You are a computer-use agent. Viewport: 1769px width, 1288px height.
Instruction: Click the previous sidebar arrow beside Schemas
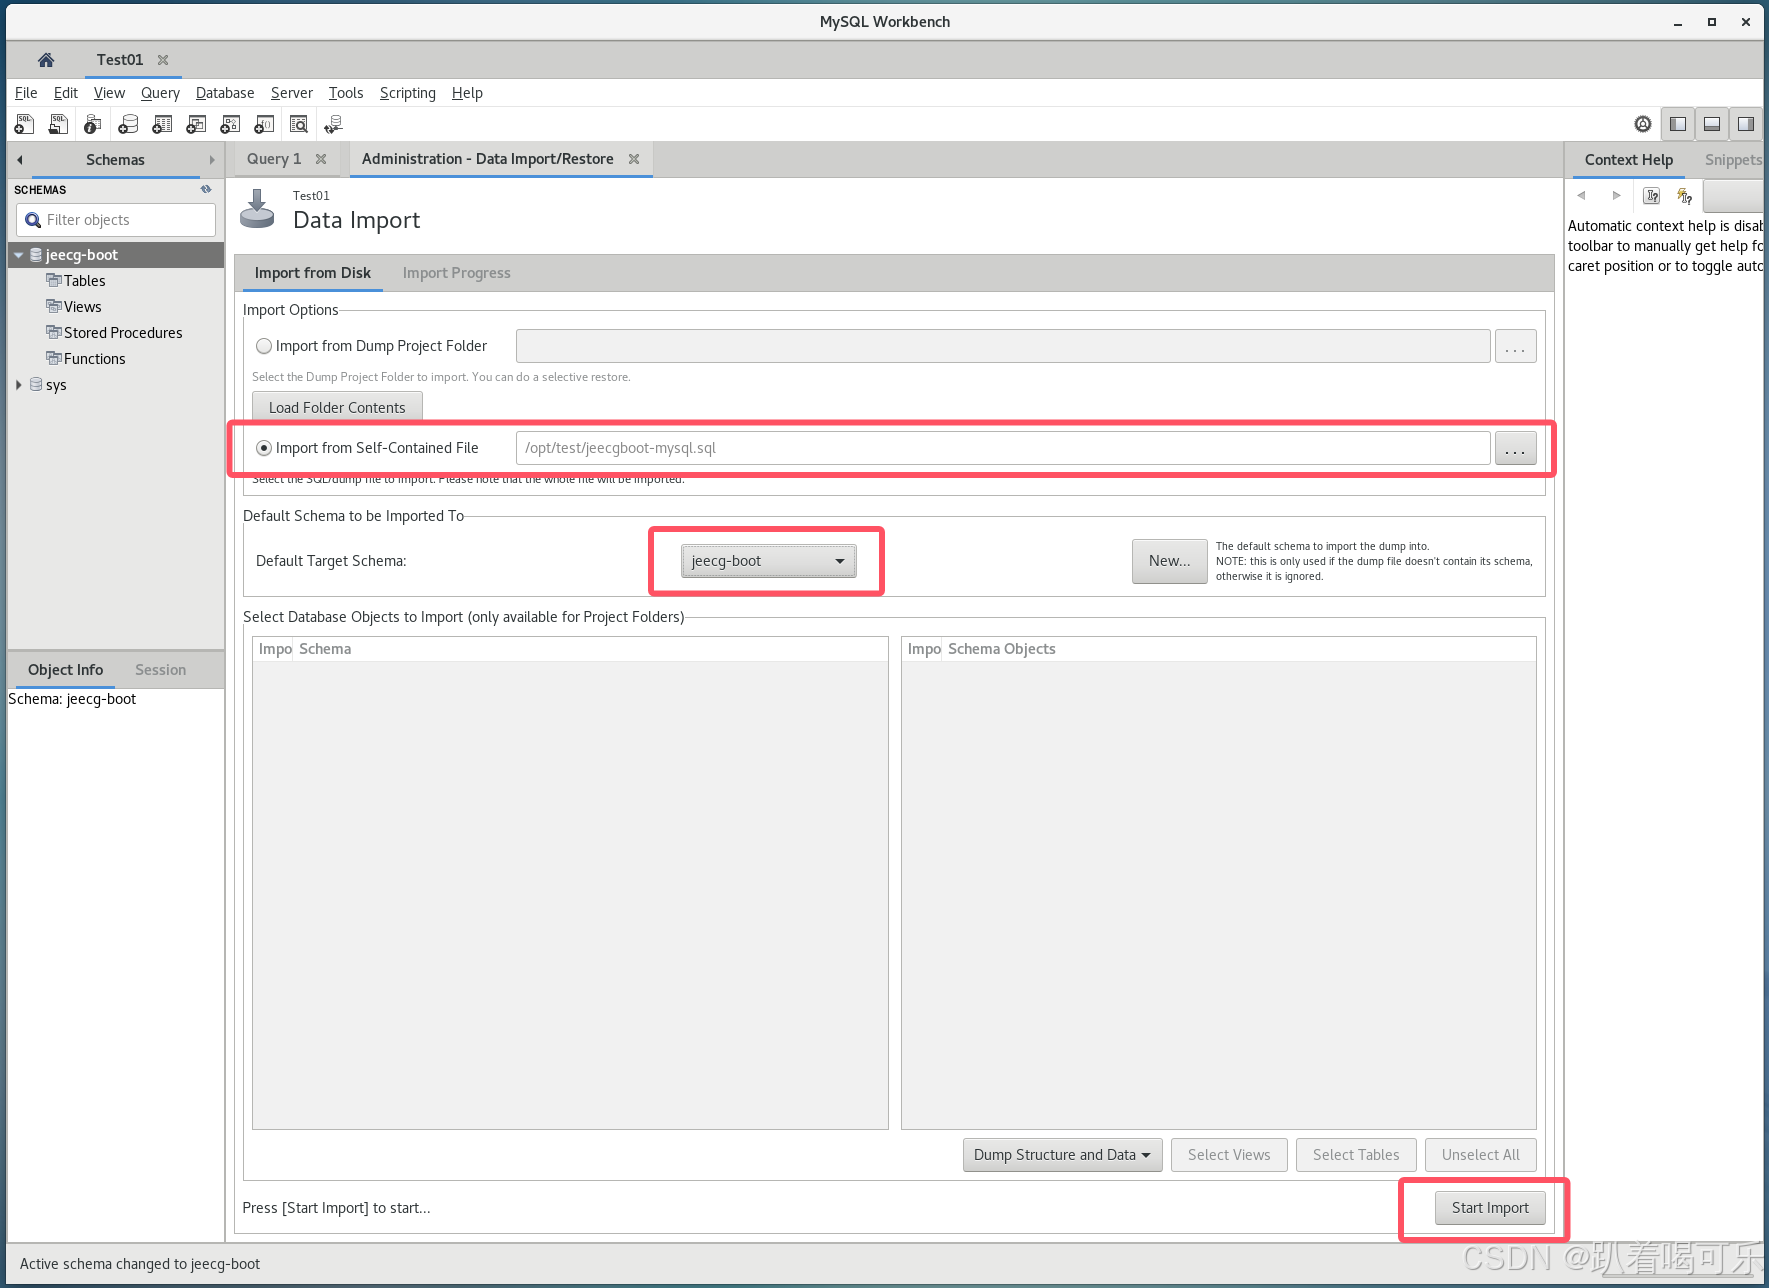coord(19,160)
